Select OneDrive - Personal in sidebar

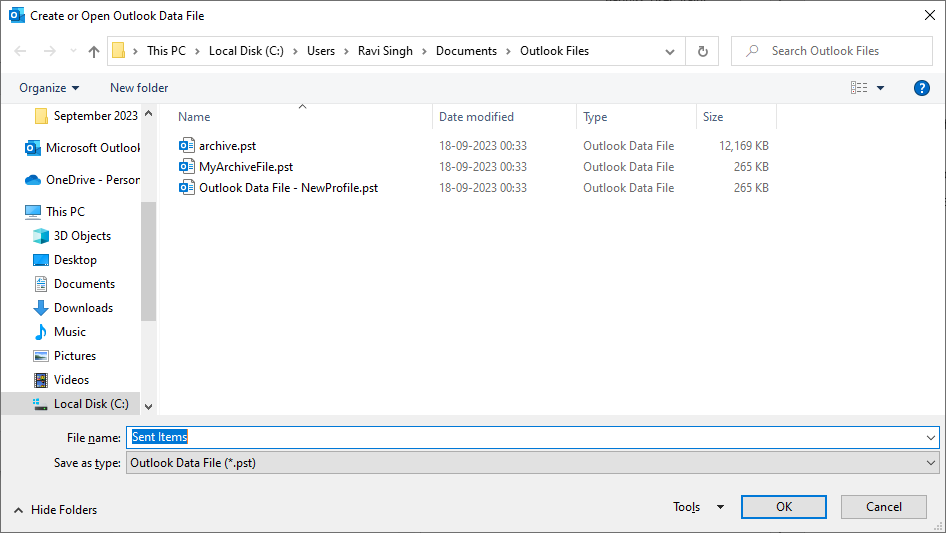pyautogui.click(x=82, y=180)
